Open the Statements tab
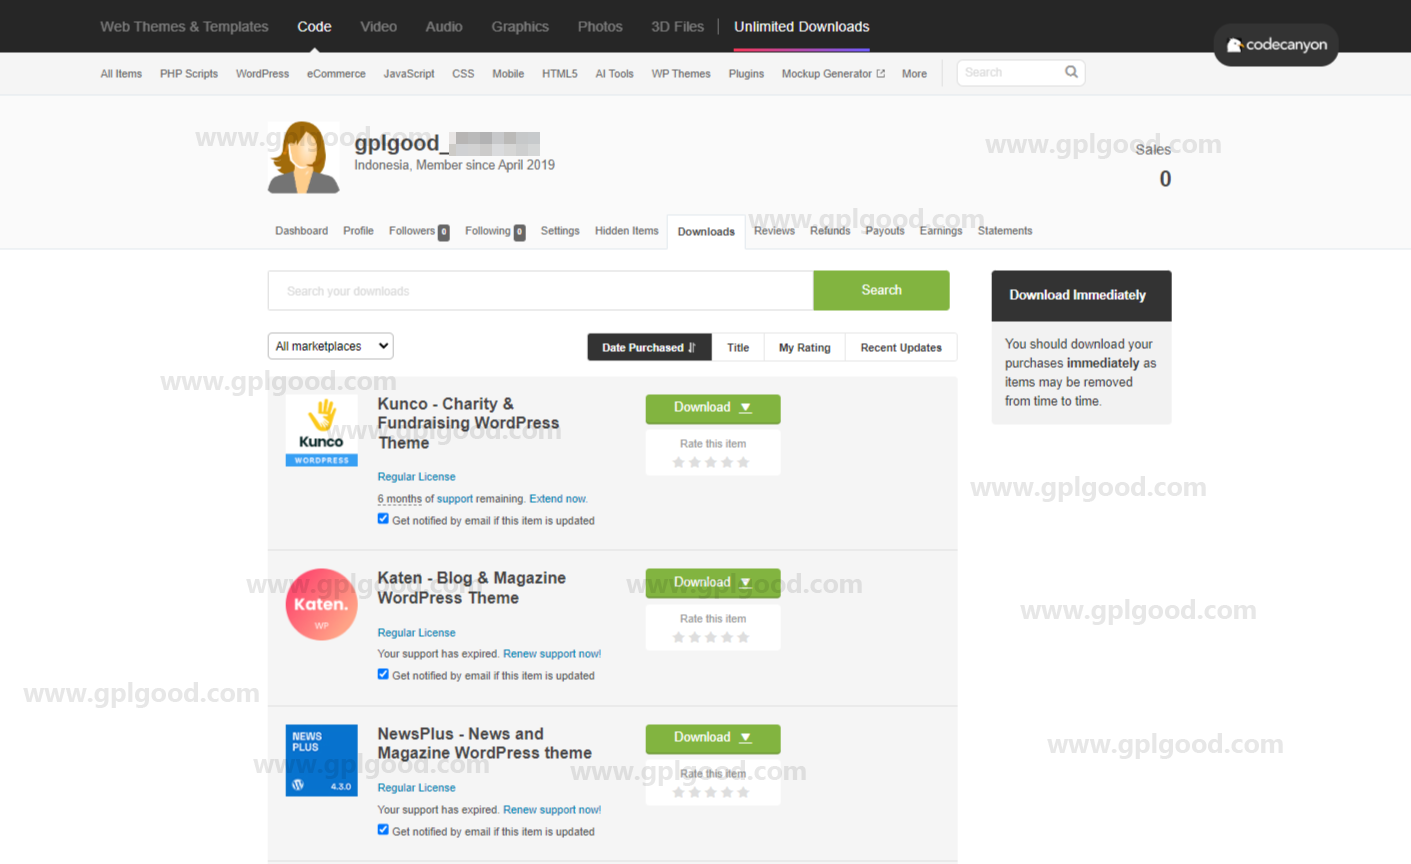 1005,231
